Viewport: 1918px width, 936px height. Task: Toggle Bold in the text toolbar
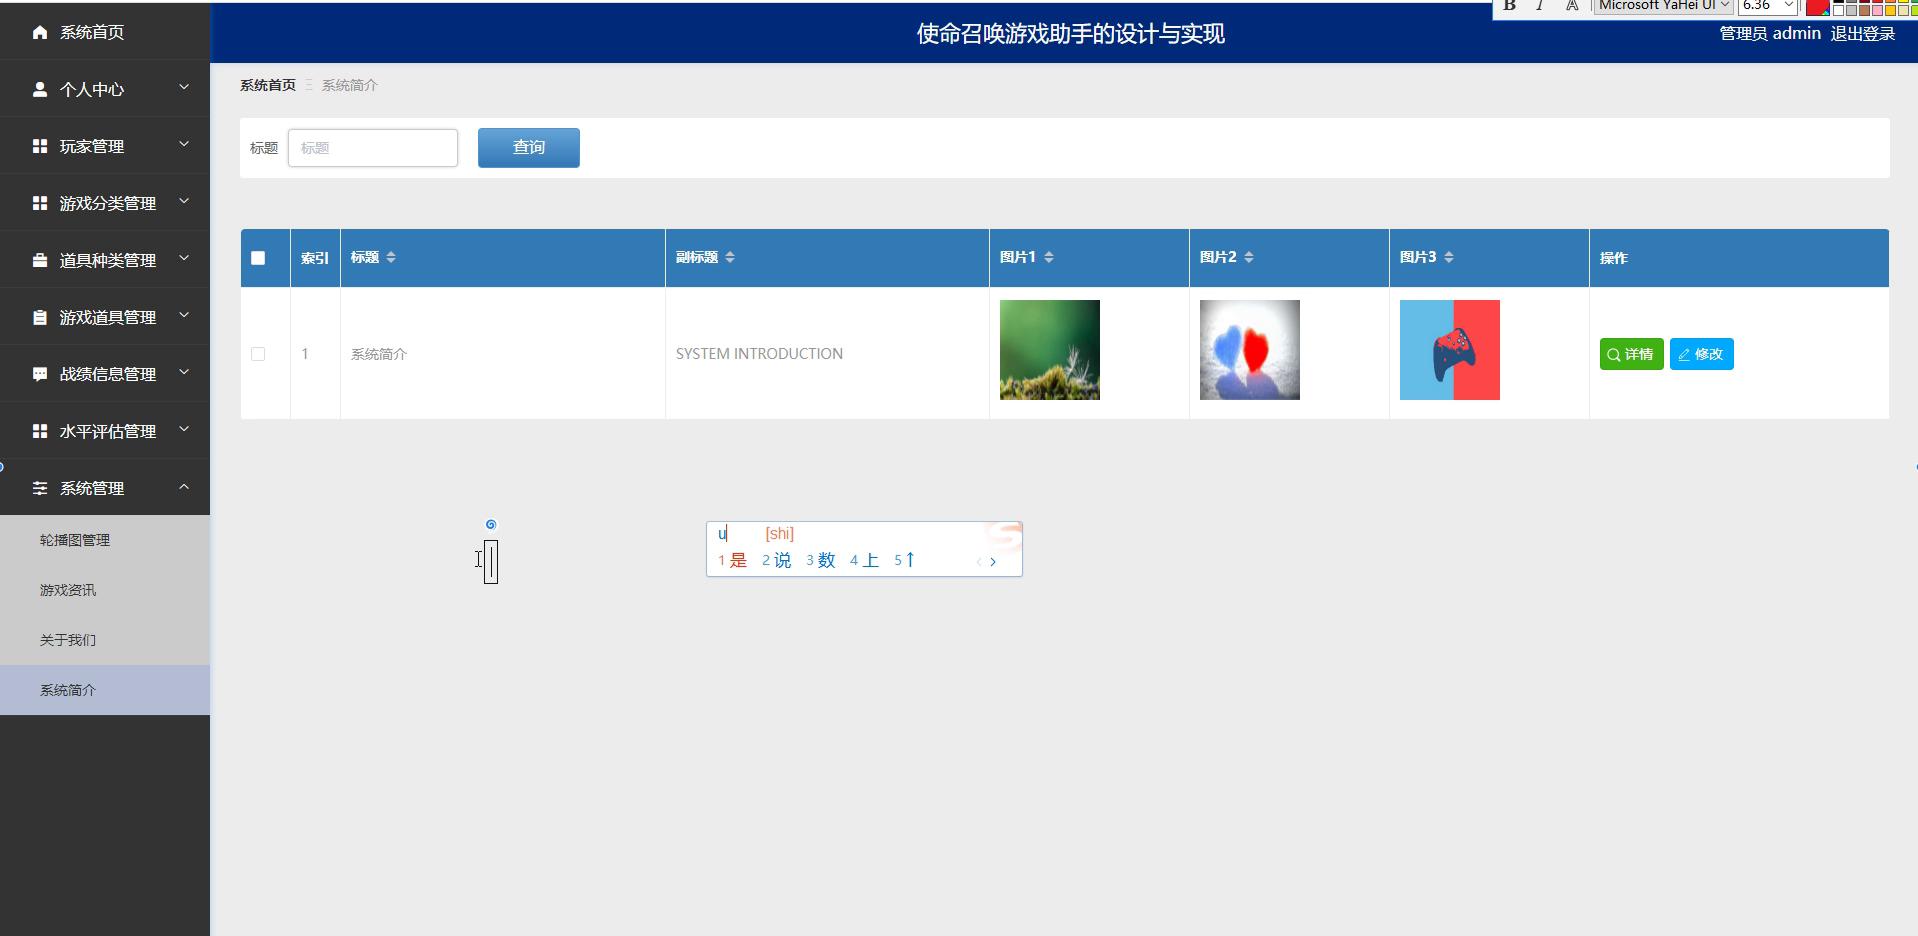pyautogui.click(x=1510, y=5)
